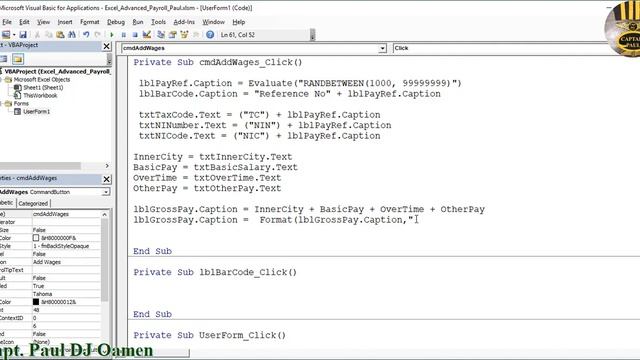Open Project Explorer from its toolbar icon
This screenshot has height=360, width=640.
pos(161,35)
